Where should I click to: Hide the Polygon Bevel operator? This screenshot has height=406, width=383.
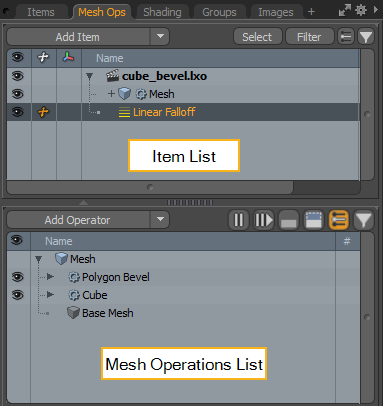tap(18, 277)
